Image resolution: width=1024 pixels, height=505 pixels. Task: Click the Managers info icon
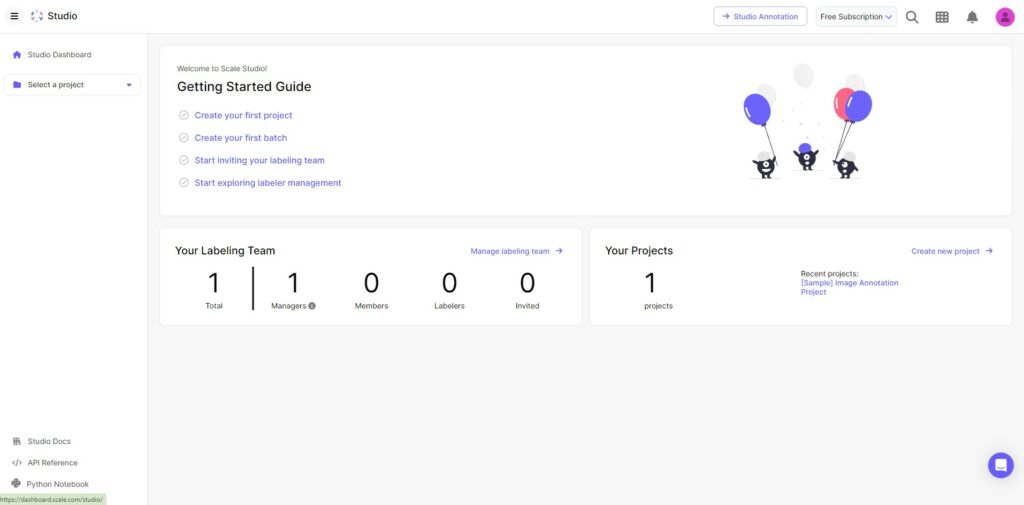[x=312, y=306]
